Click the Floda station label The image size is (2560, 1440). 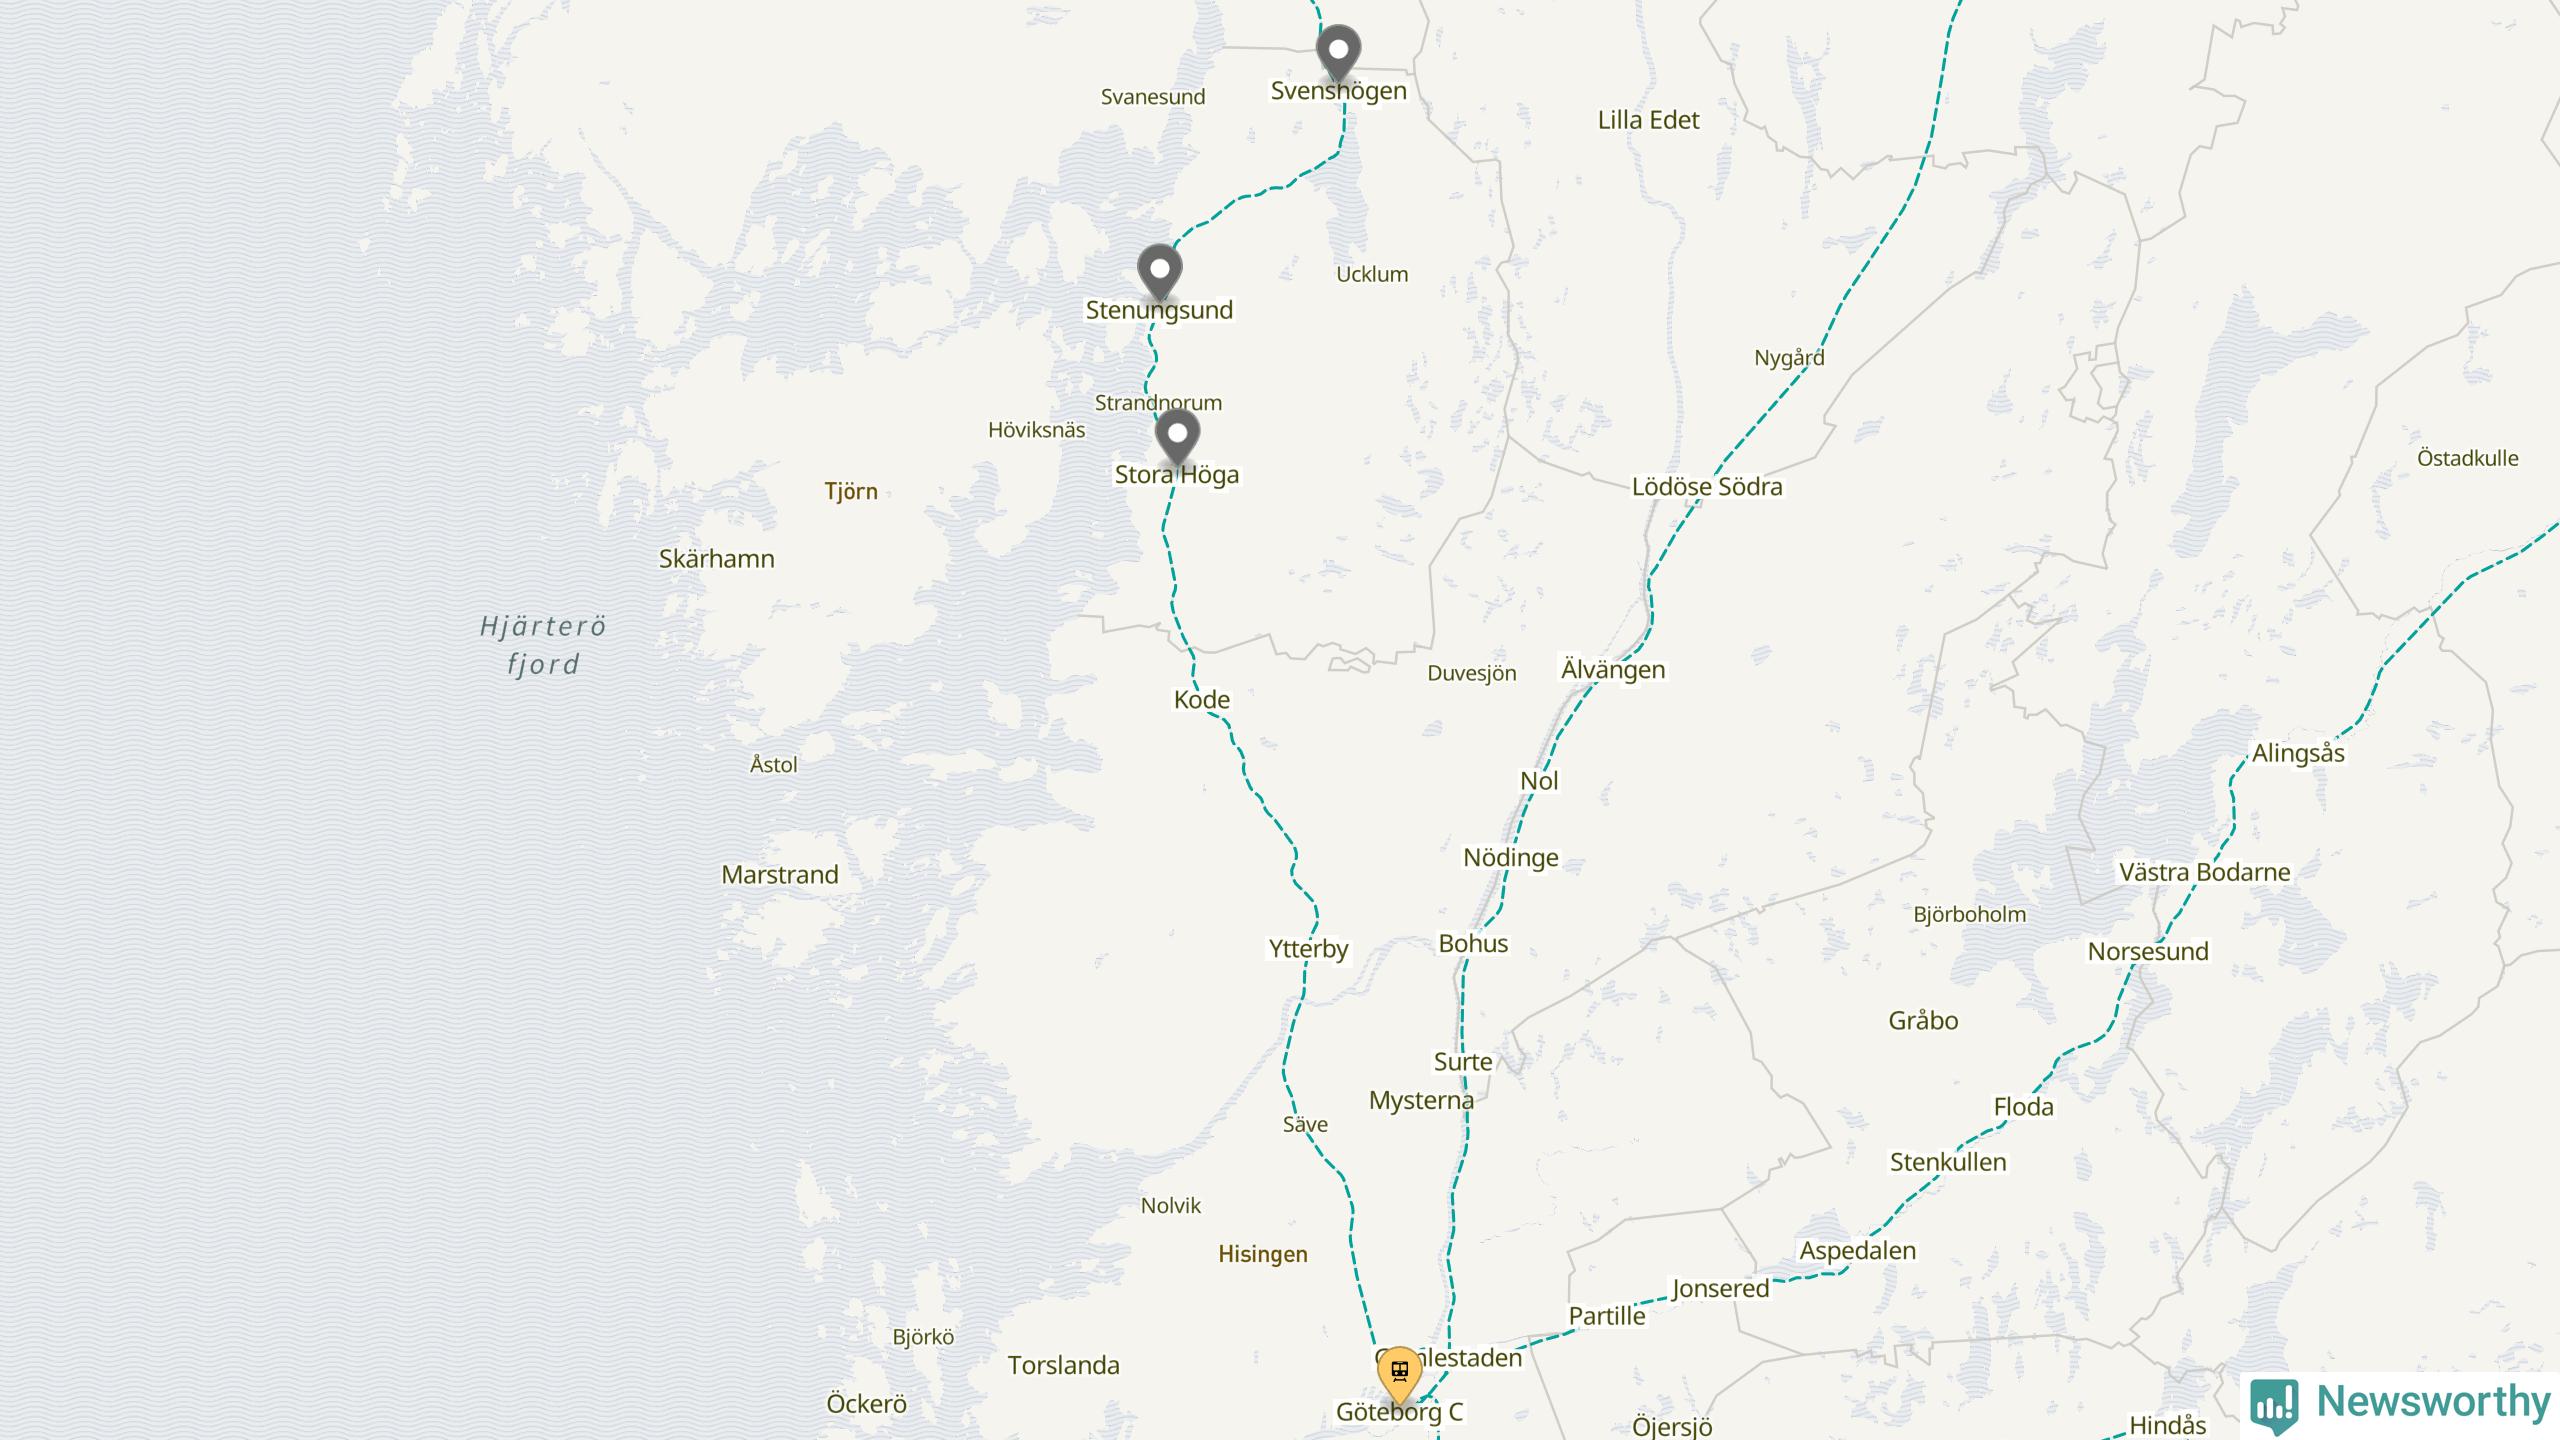tap(2023, 1107)
